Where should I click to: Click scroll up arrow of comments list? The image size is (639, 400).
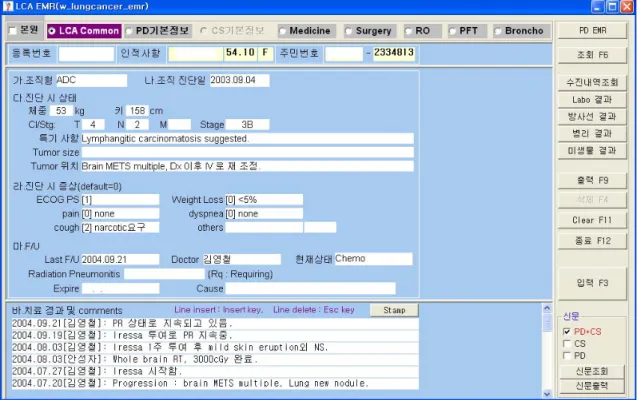[x=547, y=308]
